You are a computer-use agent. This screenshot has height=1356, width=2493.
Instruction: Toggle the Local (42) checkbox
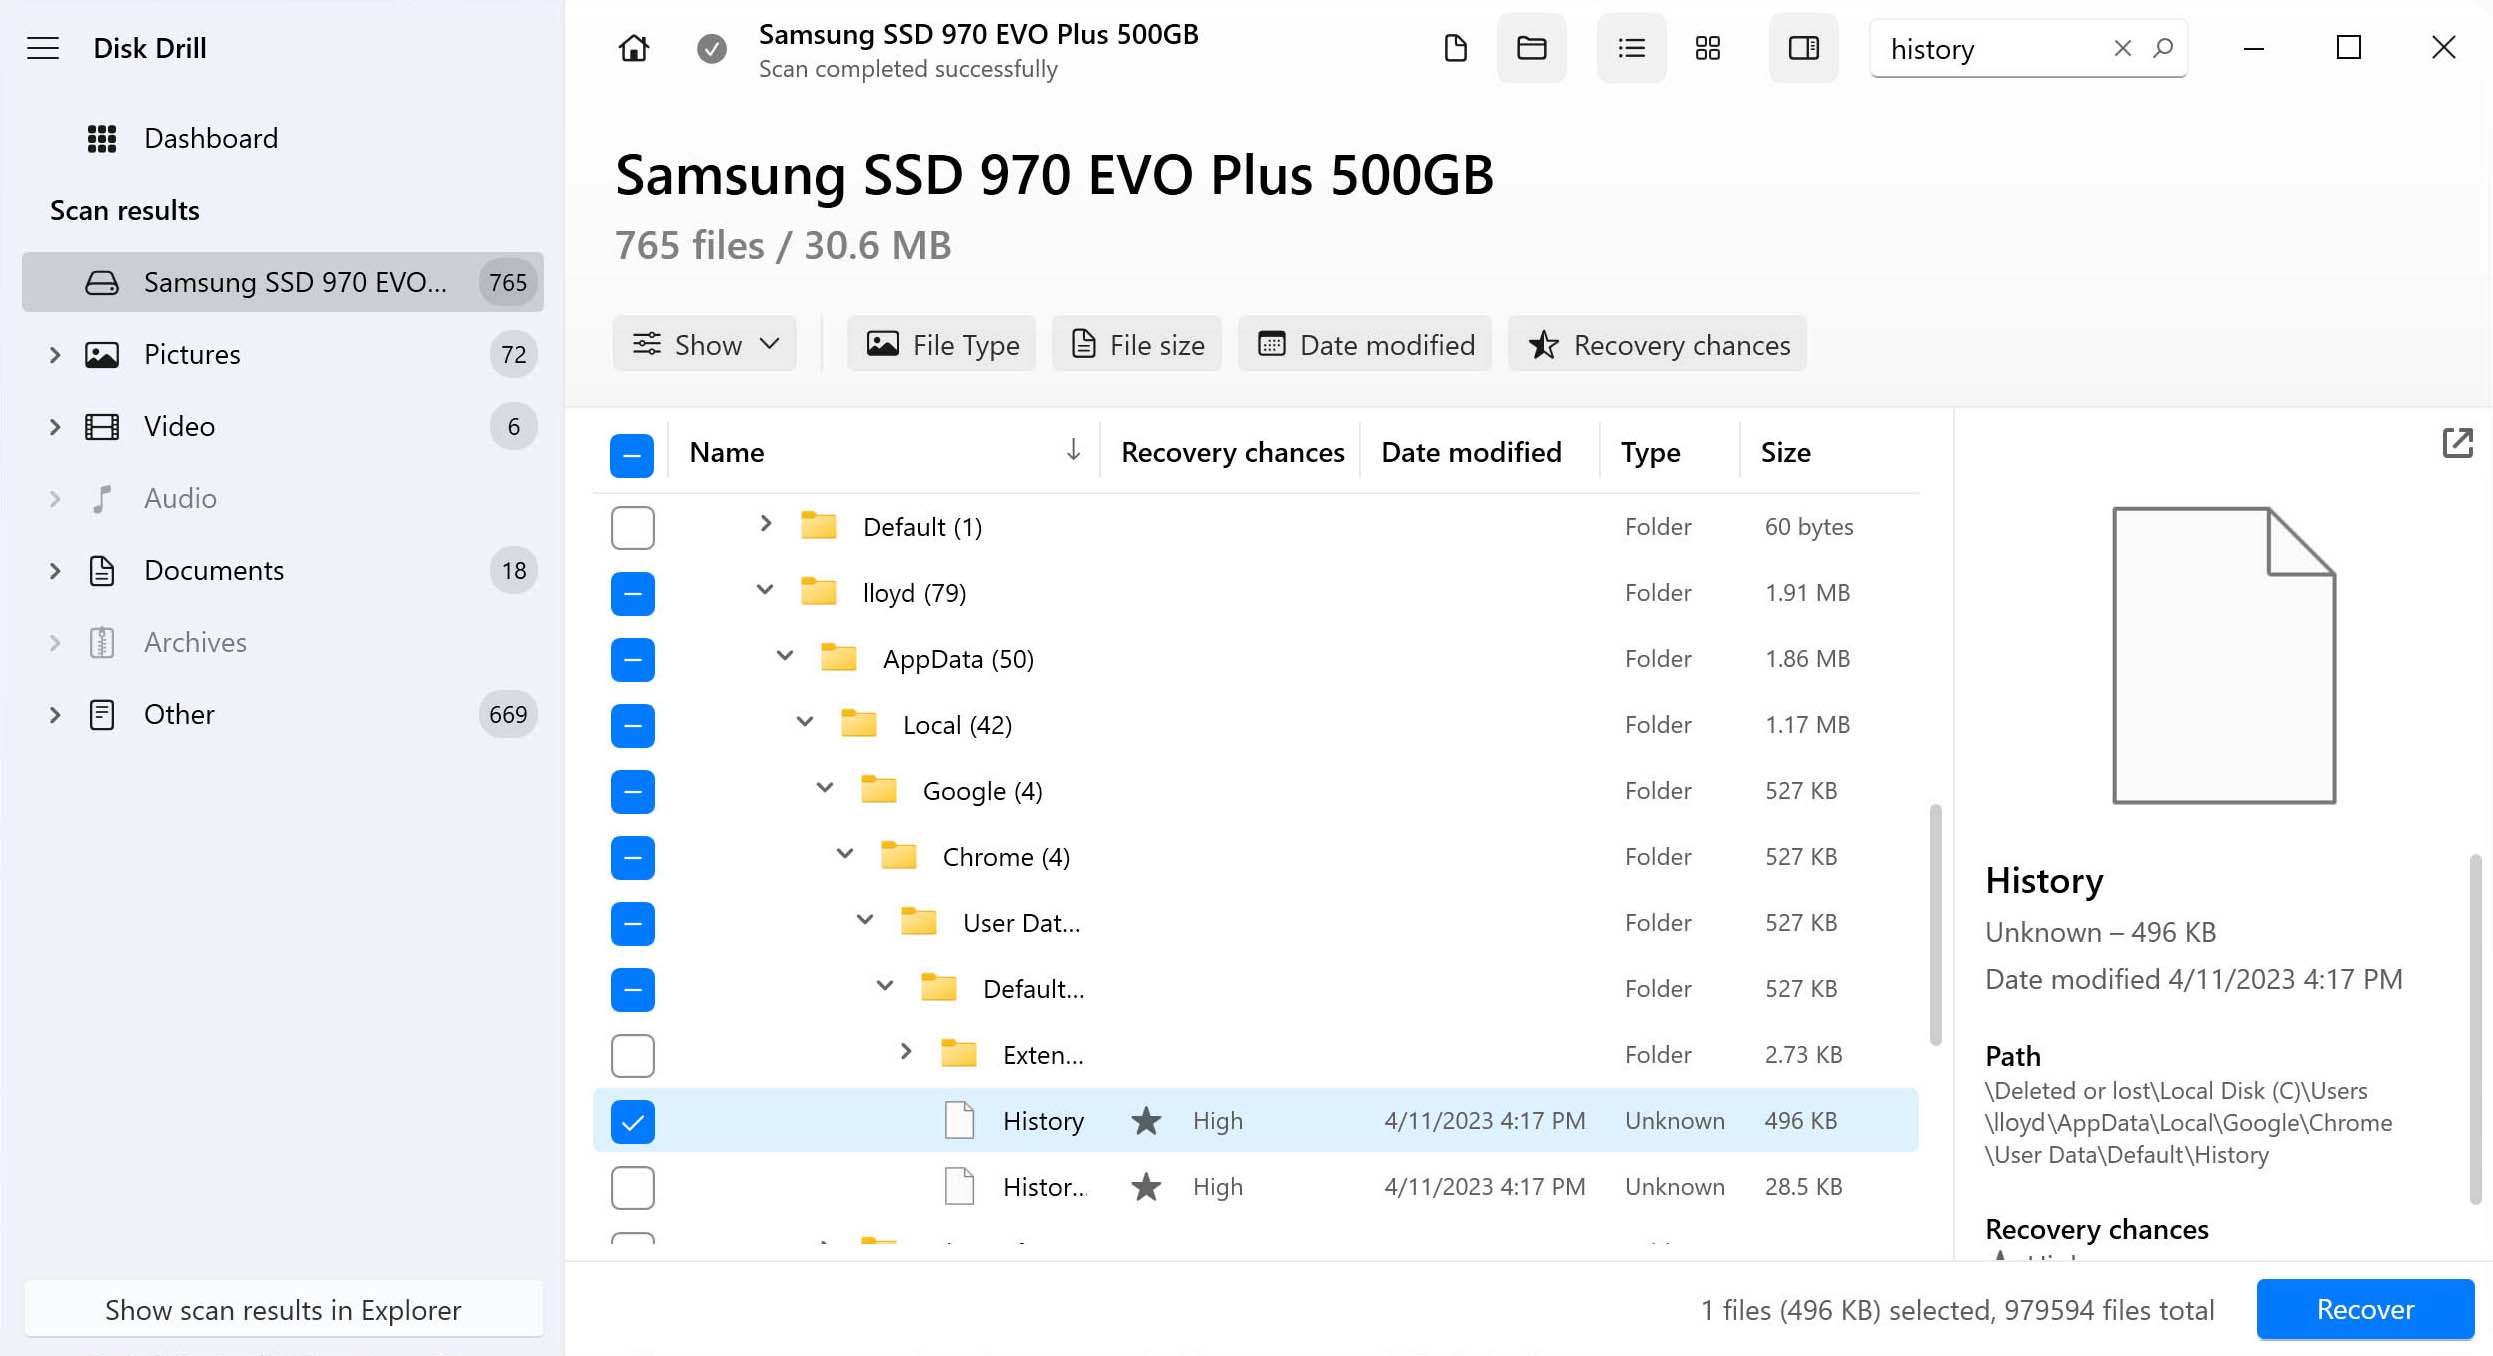pos(632,725)
